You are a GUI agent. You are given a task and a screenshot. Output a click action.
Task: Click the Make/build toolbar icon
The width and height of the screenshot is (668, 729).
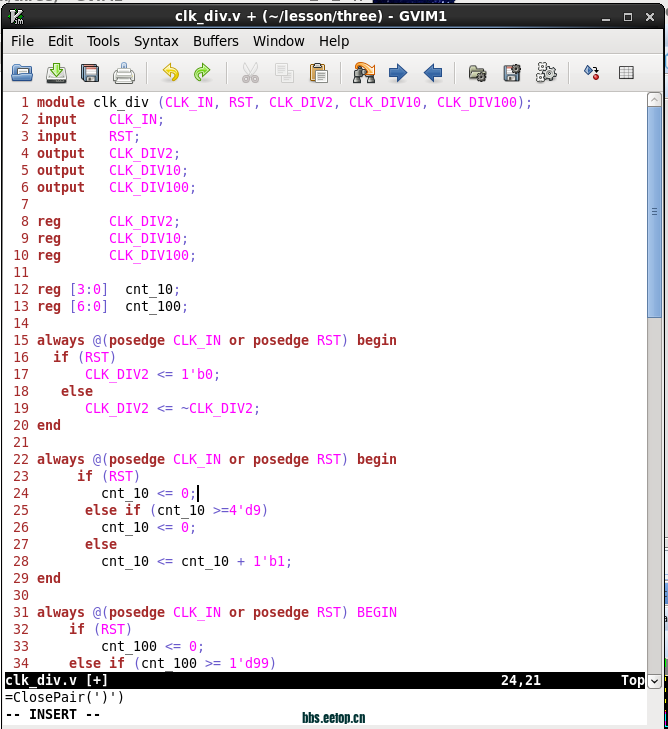pos(592,73)
